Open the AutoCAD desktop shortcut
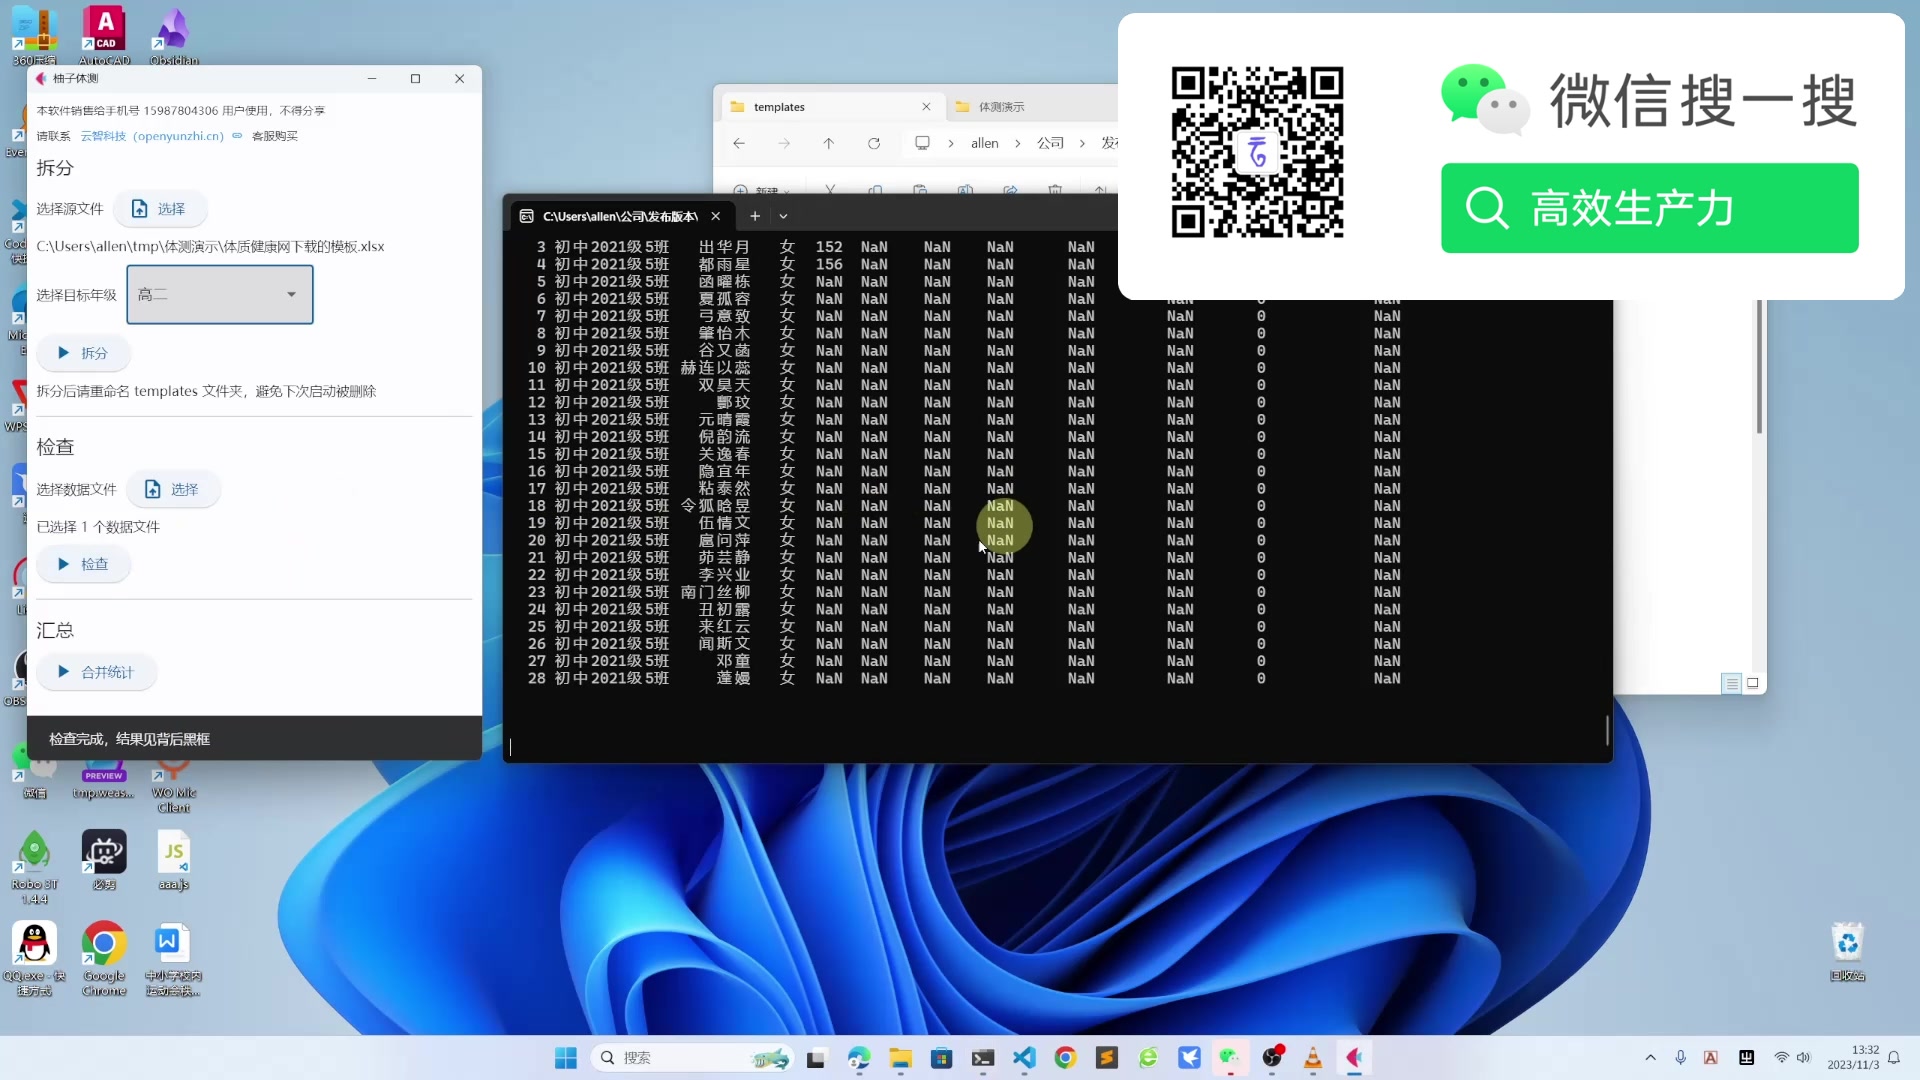This screenshot has width=1920, height=1080. [x=104, y=35]
